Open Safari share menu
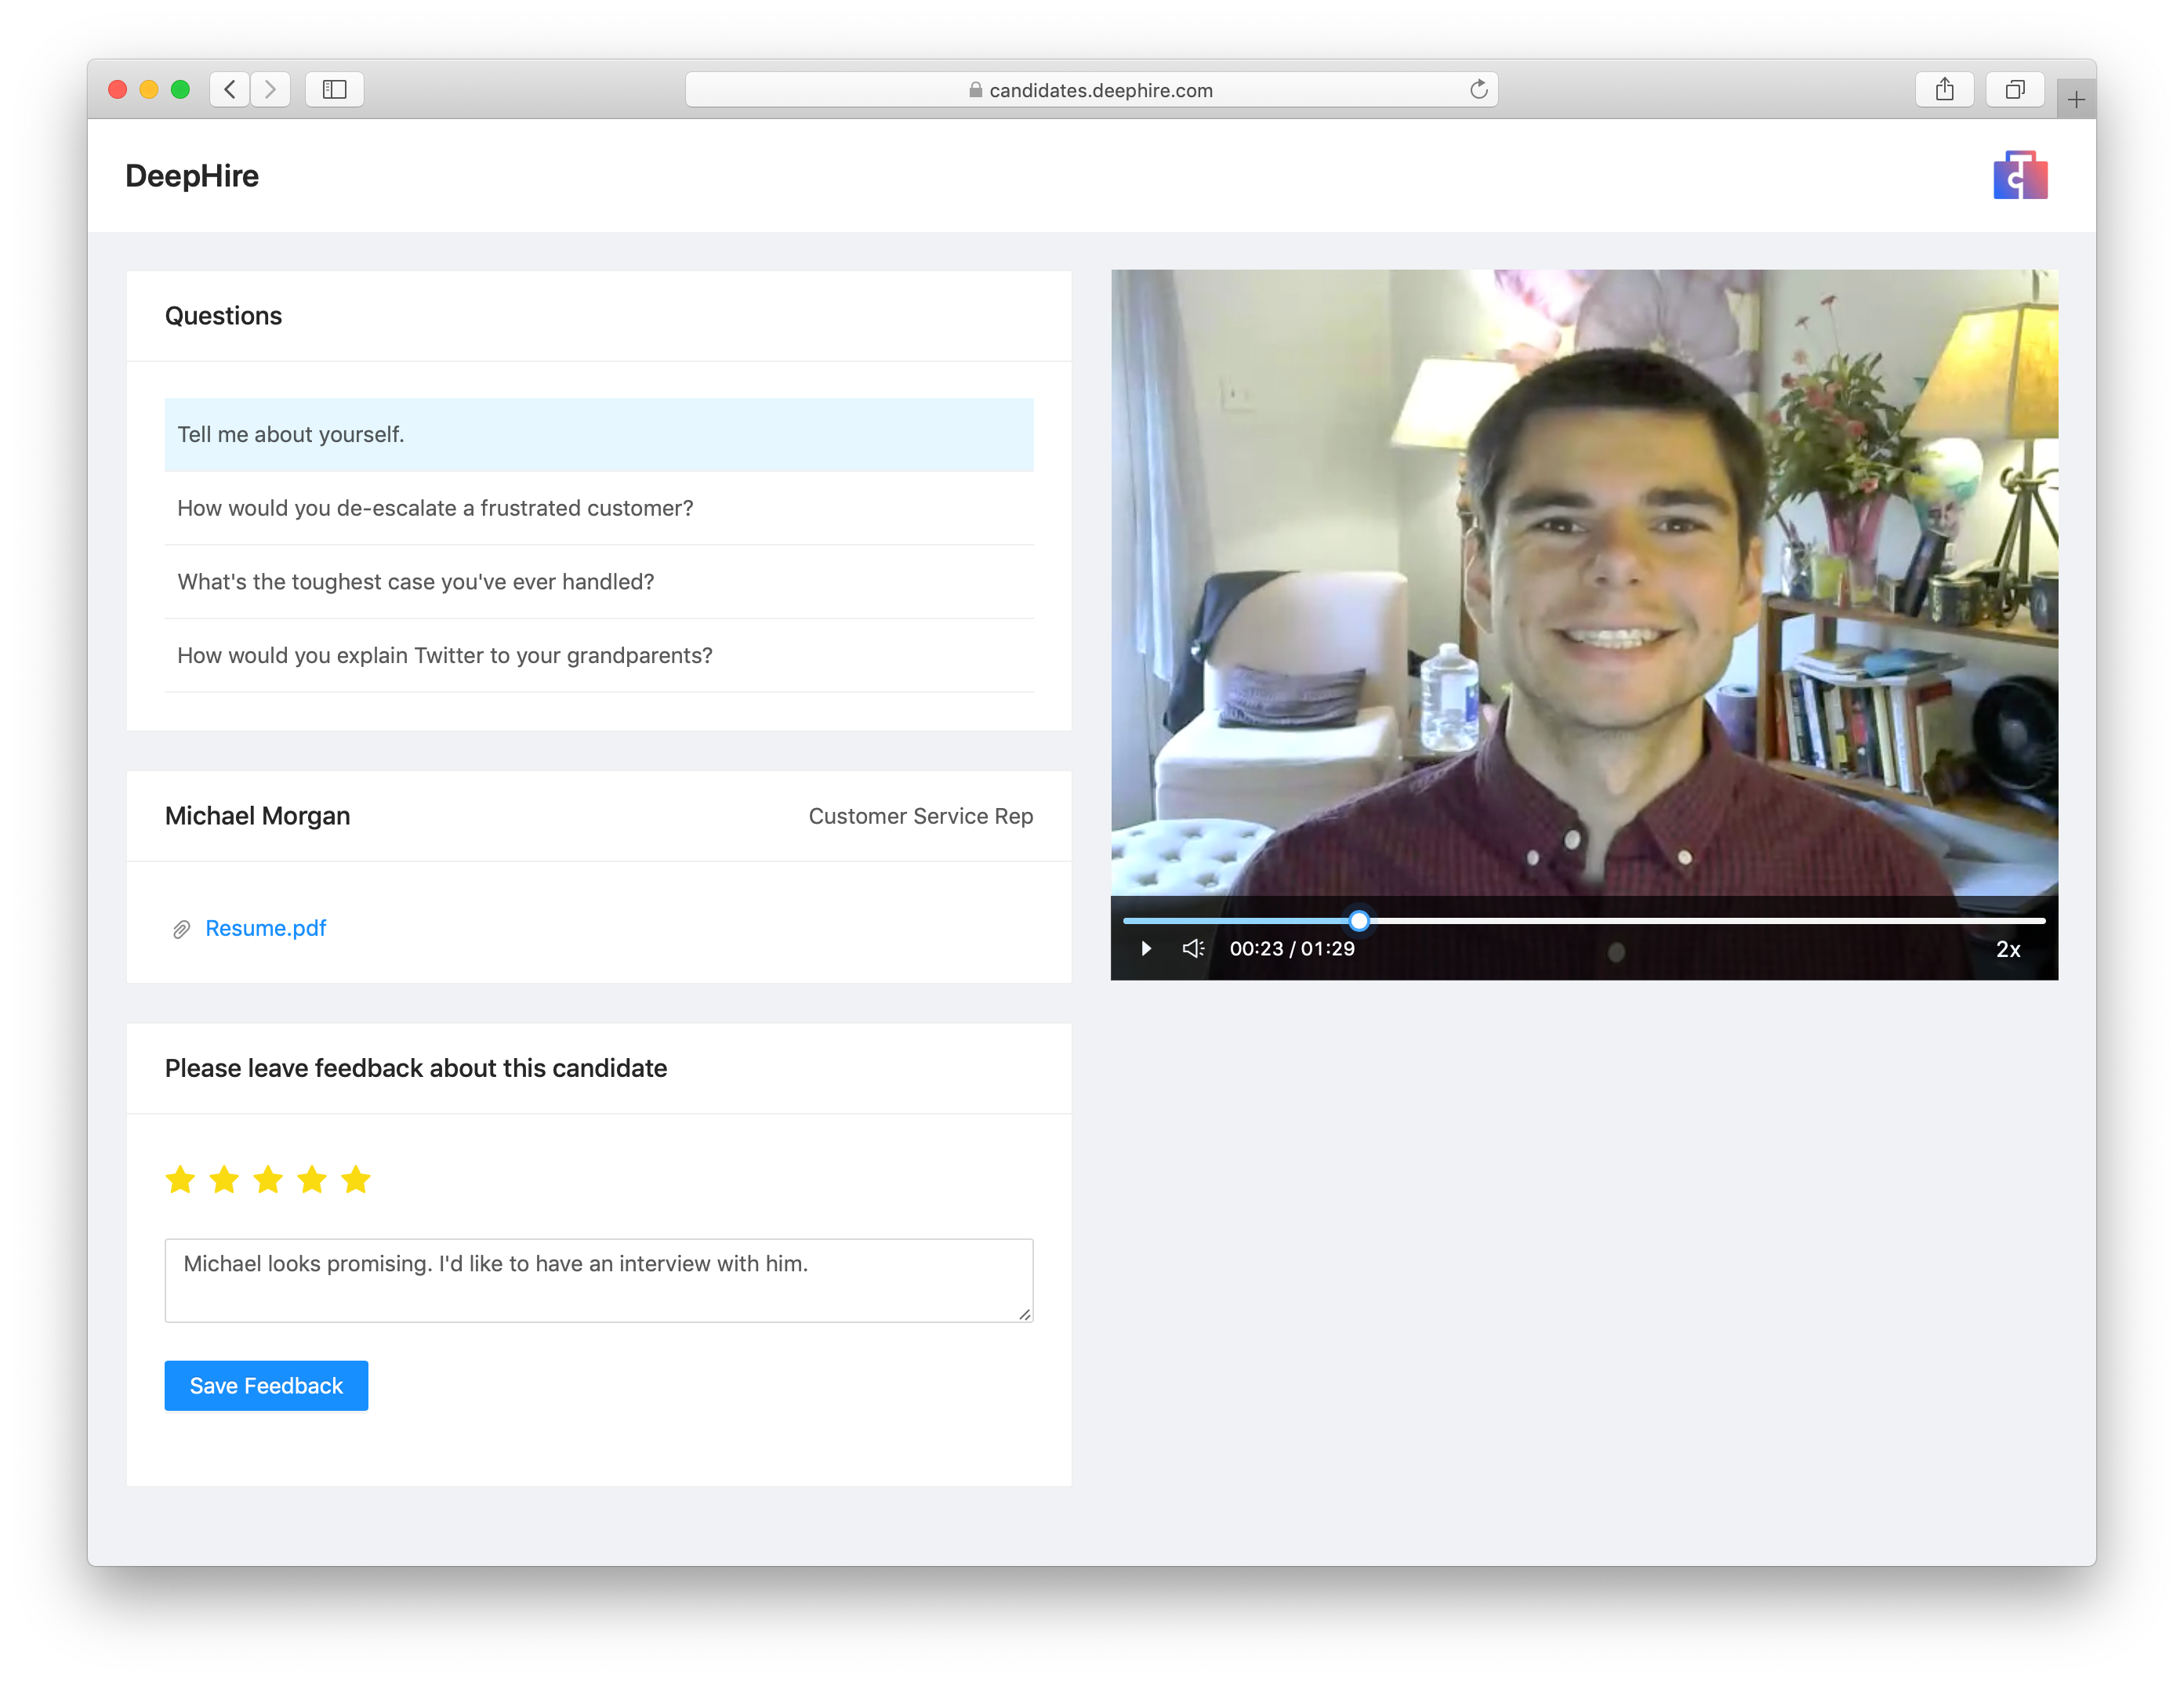Screen dimensions: 2184x1682 tap(1943, 89)
